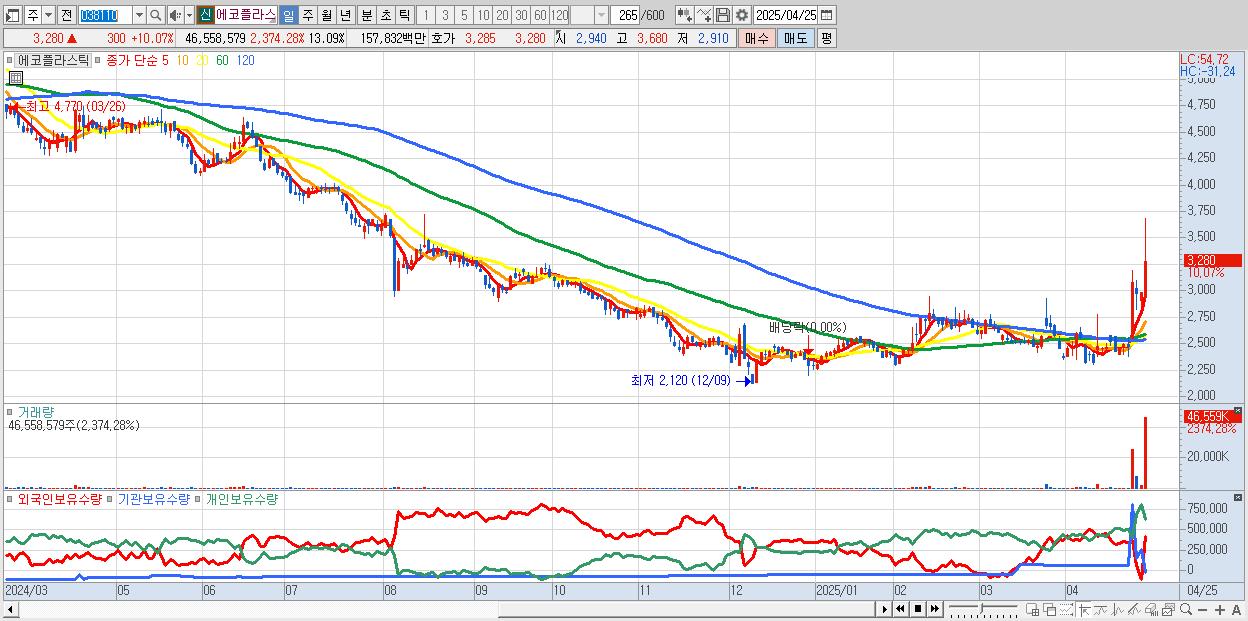
Task: Click the bar count field showing 265
Action: [625, 15]
